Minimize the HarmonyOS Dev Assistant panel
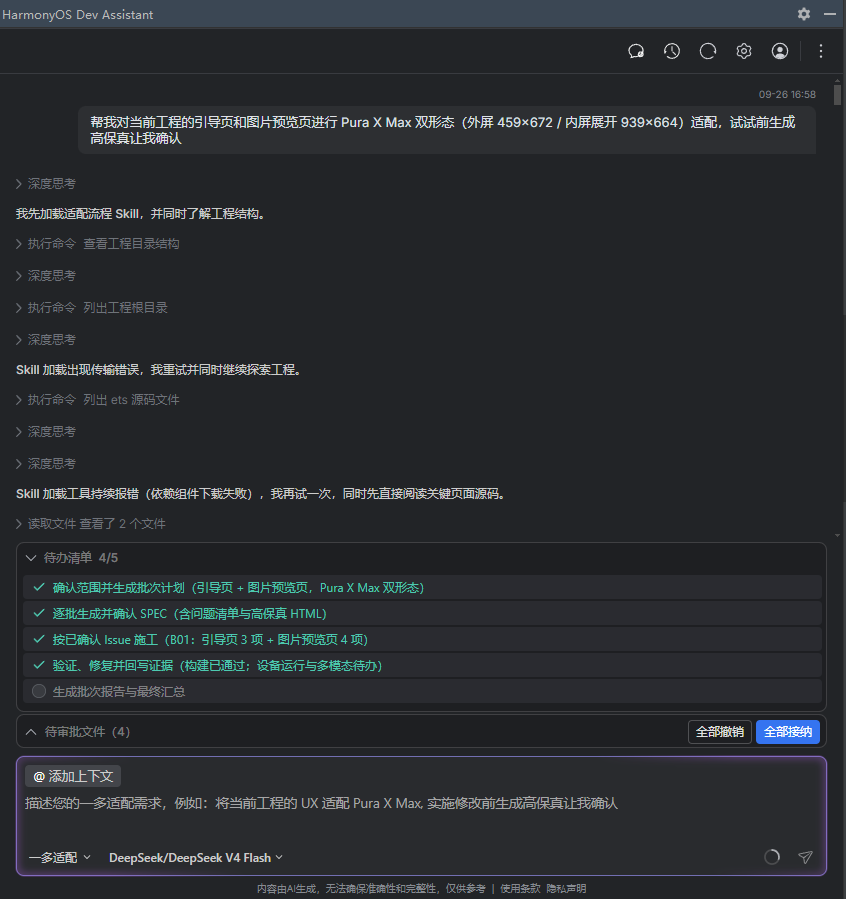Image resolution: width=846 pixels, height=899 pixels. click(x=830, y=14)
